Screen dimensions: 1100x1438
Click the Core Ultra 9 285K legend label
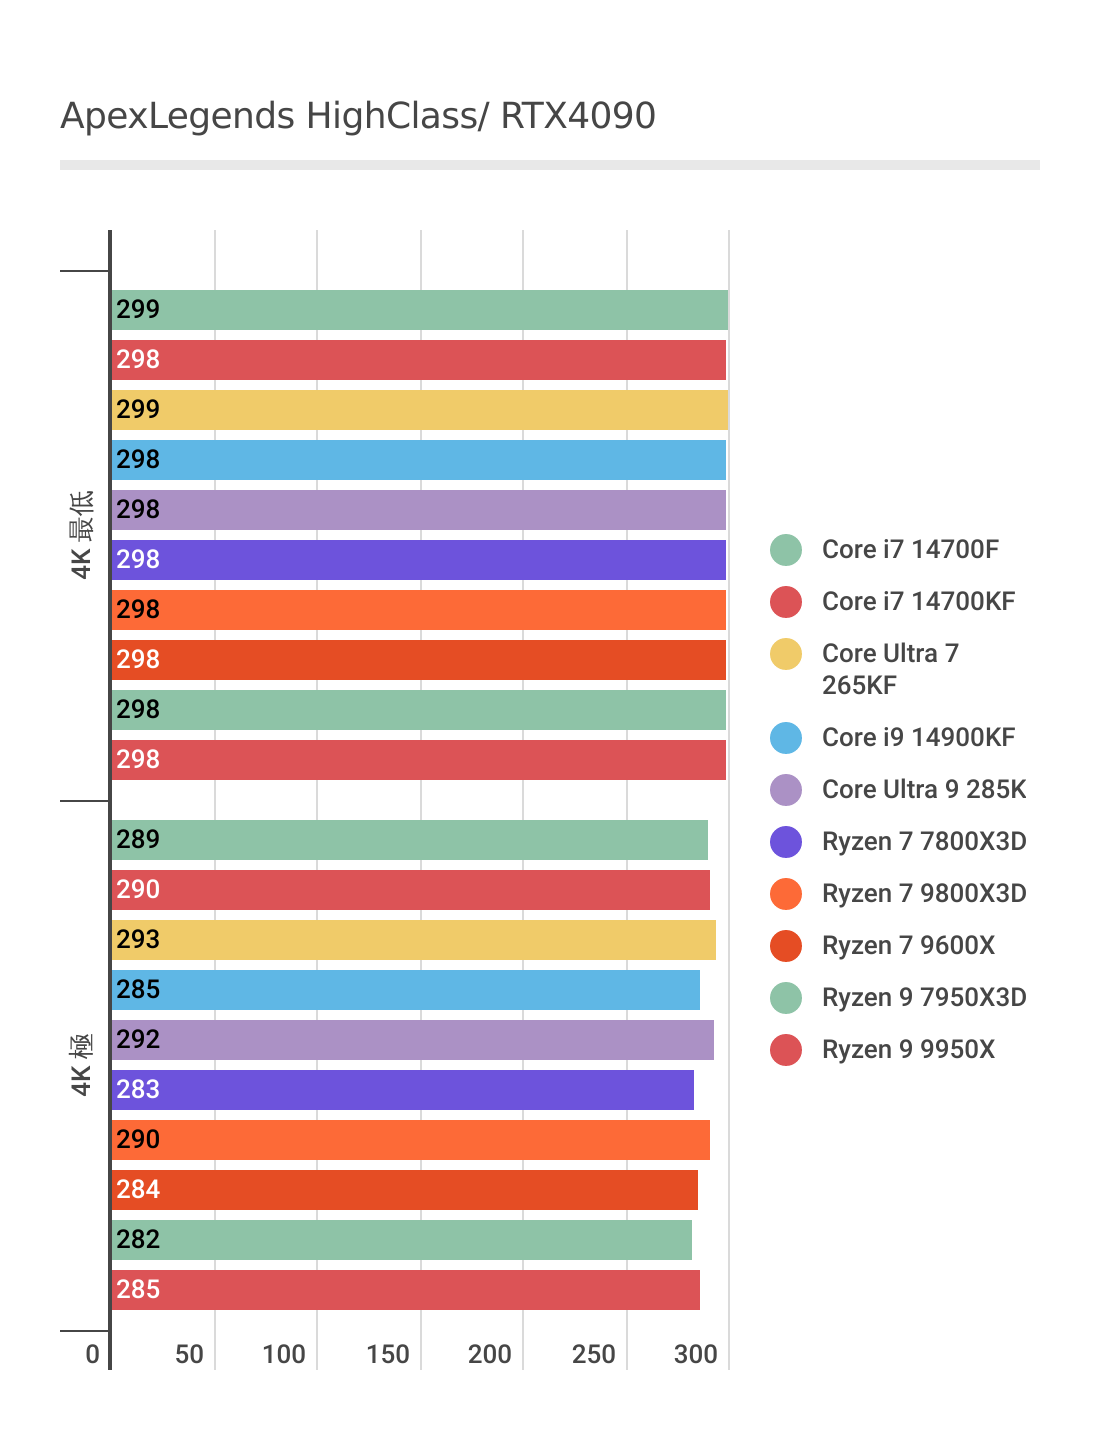(x=923, y=790)
